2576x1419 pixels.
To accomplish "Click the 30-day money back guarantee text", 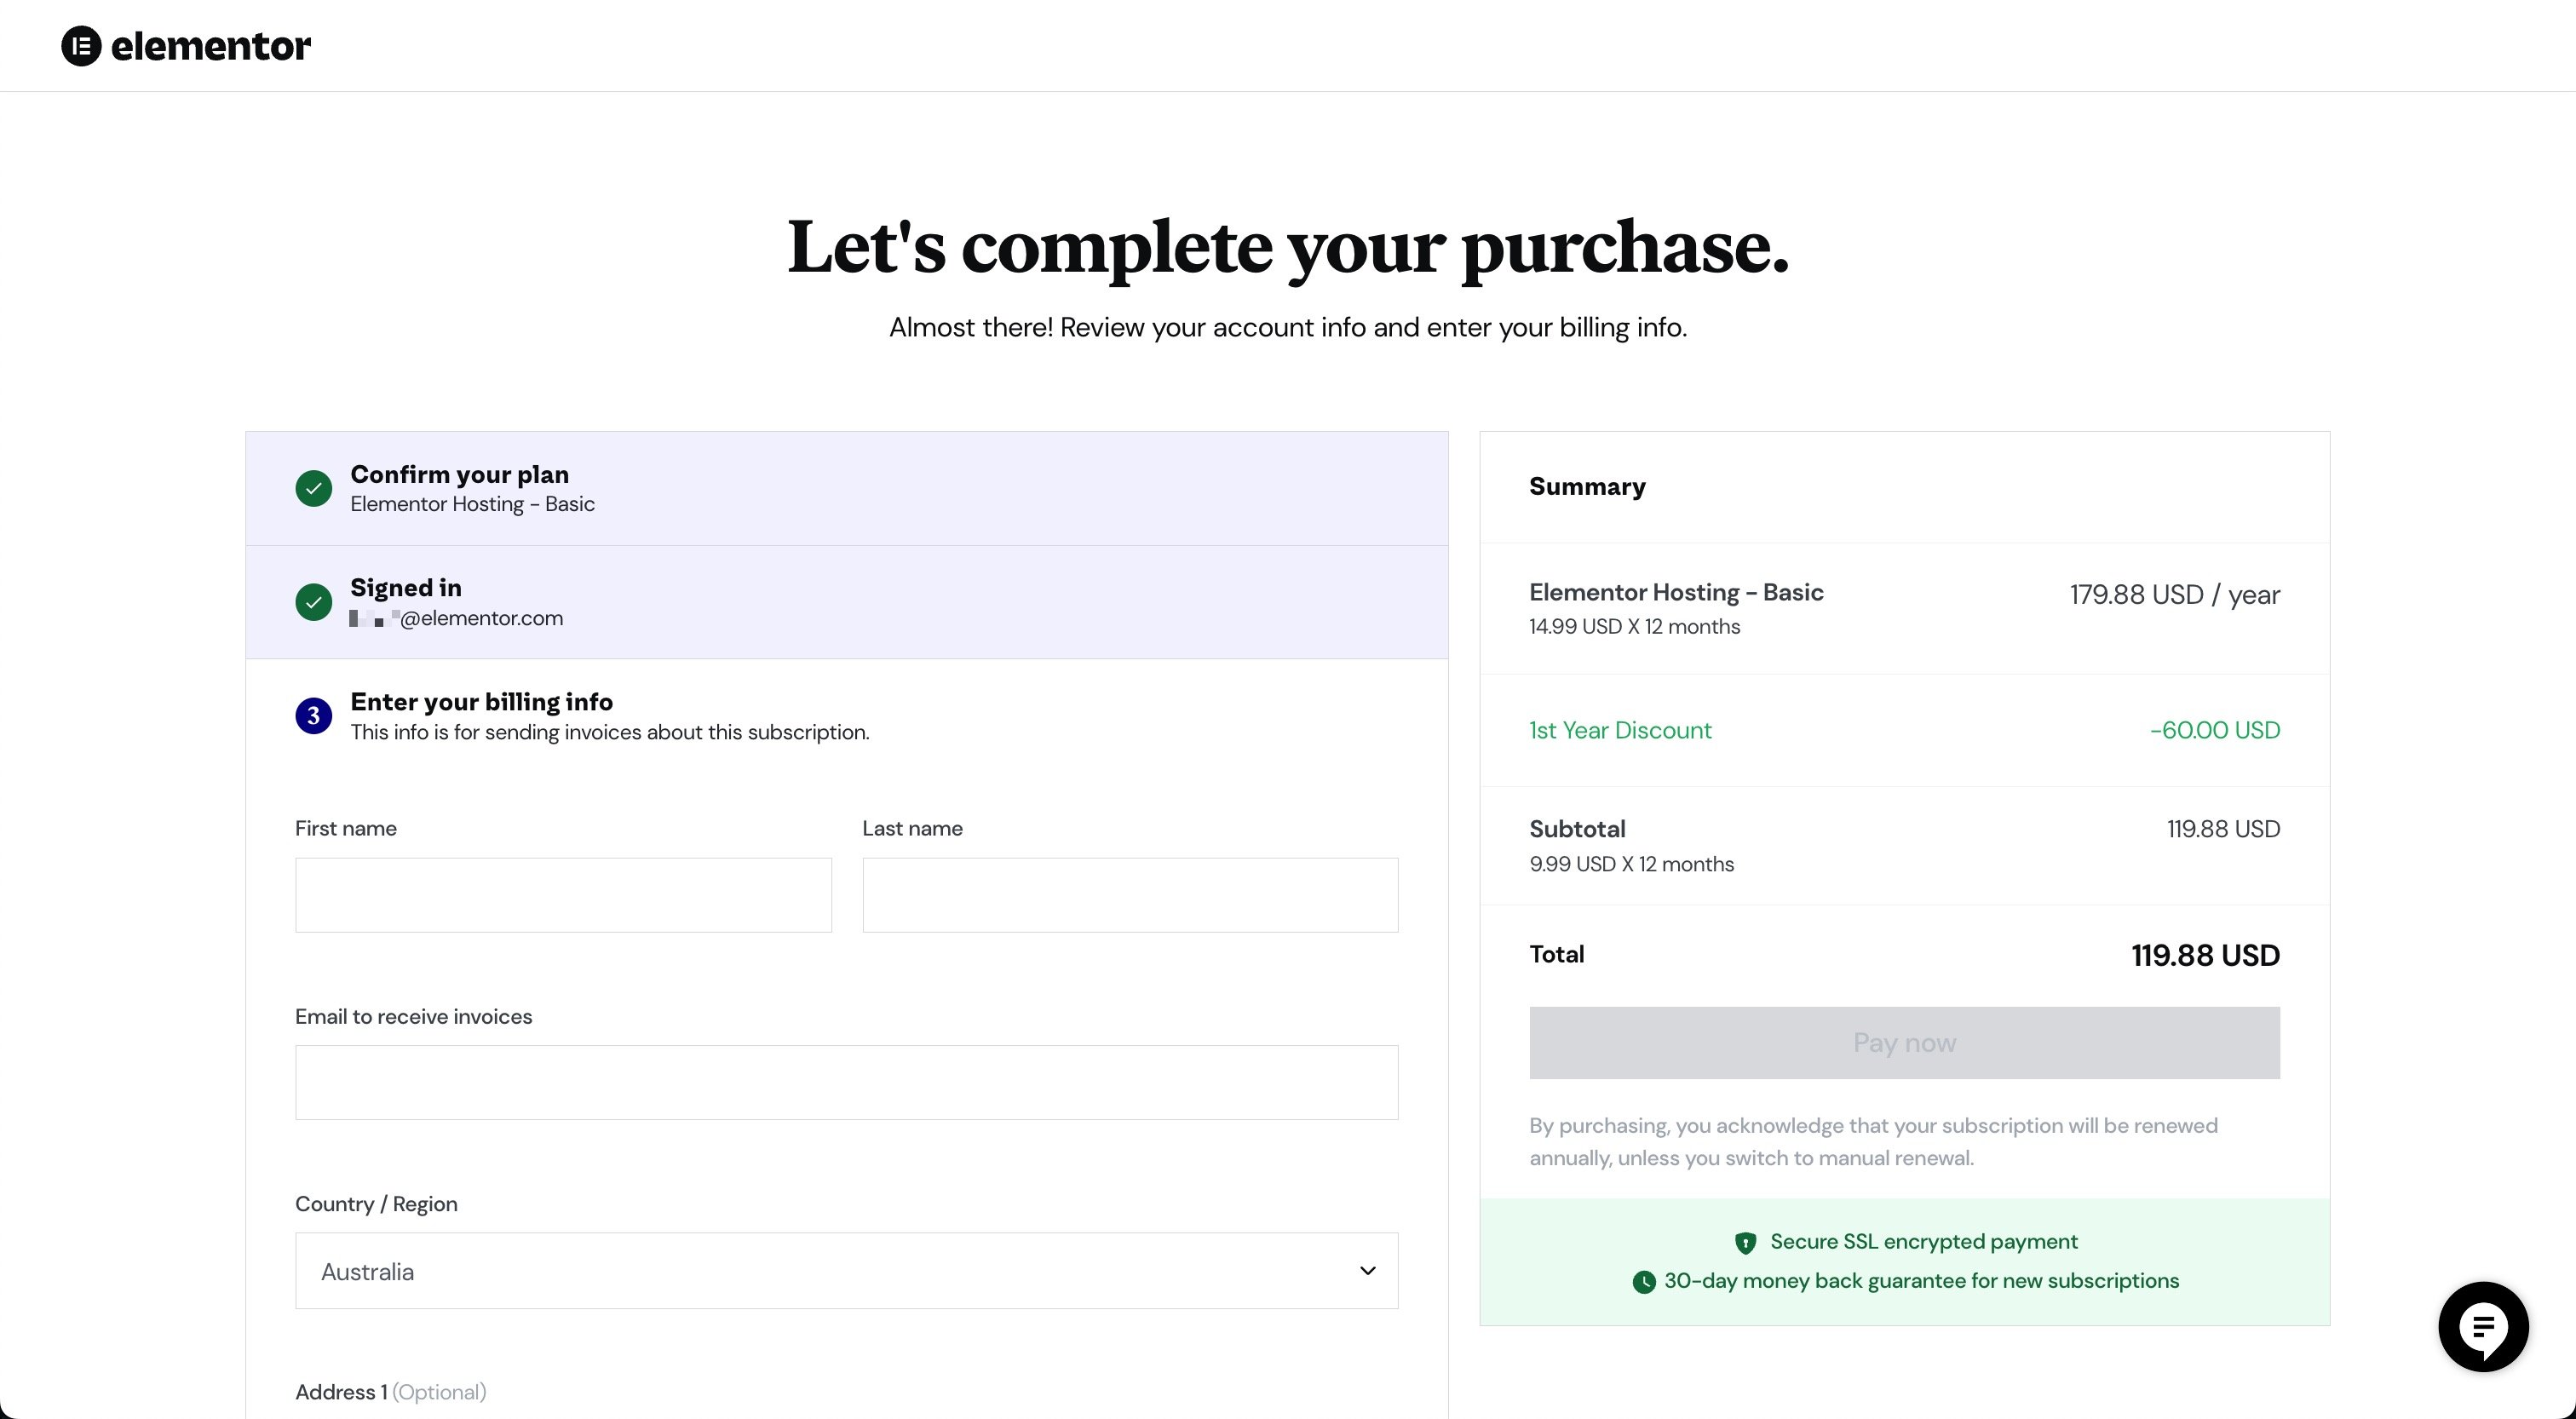I will [x=1921, y=1281].
